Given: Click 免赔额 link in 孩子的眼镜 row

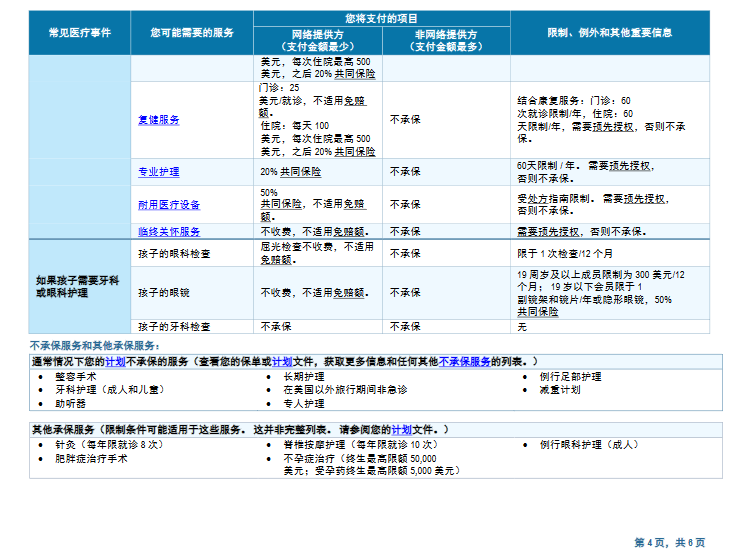Looking at the screenshot, I should click(348, 293).
